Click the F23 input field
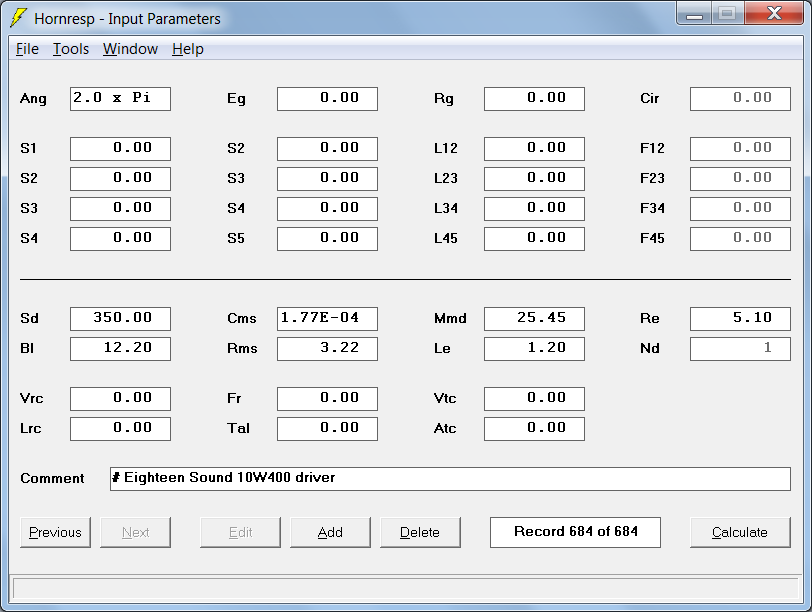Viewport: 812px width, 612px height. (x=741, y=179)
